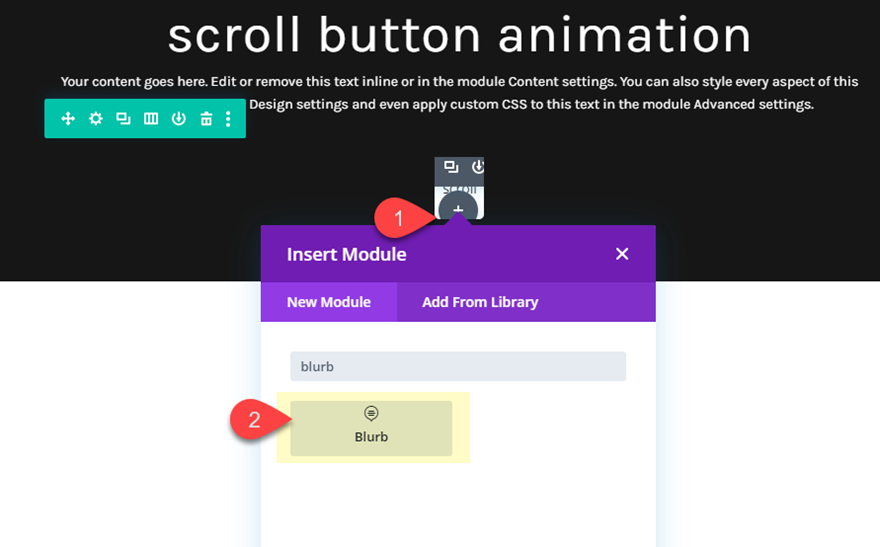Viewport: 880px width, 547px height.
Task: Duplicate the row using green toolbar
Action: coord(123,119)
